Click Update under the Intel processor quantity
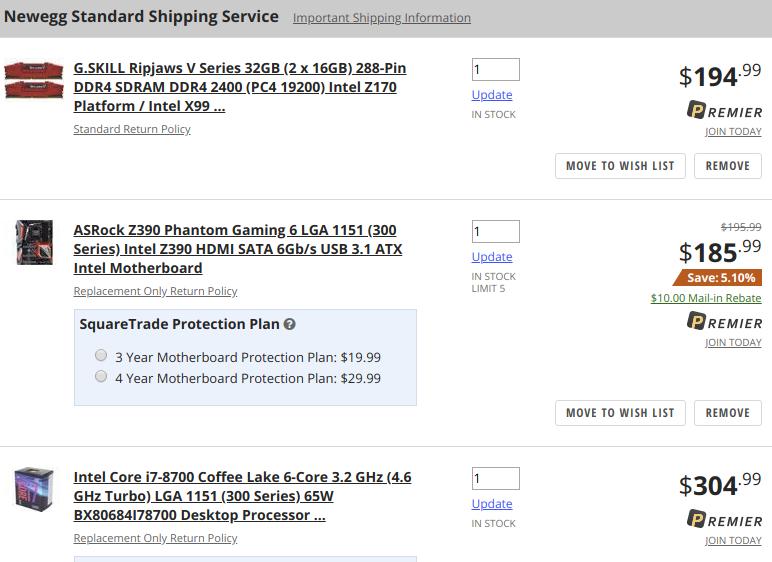772x562 pixels. coord(492,504)
